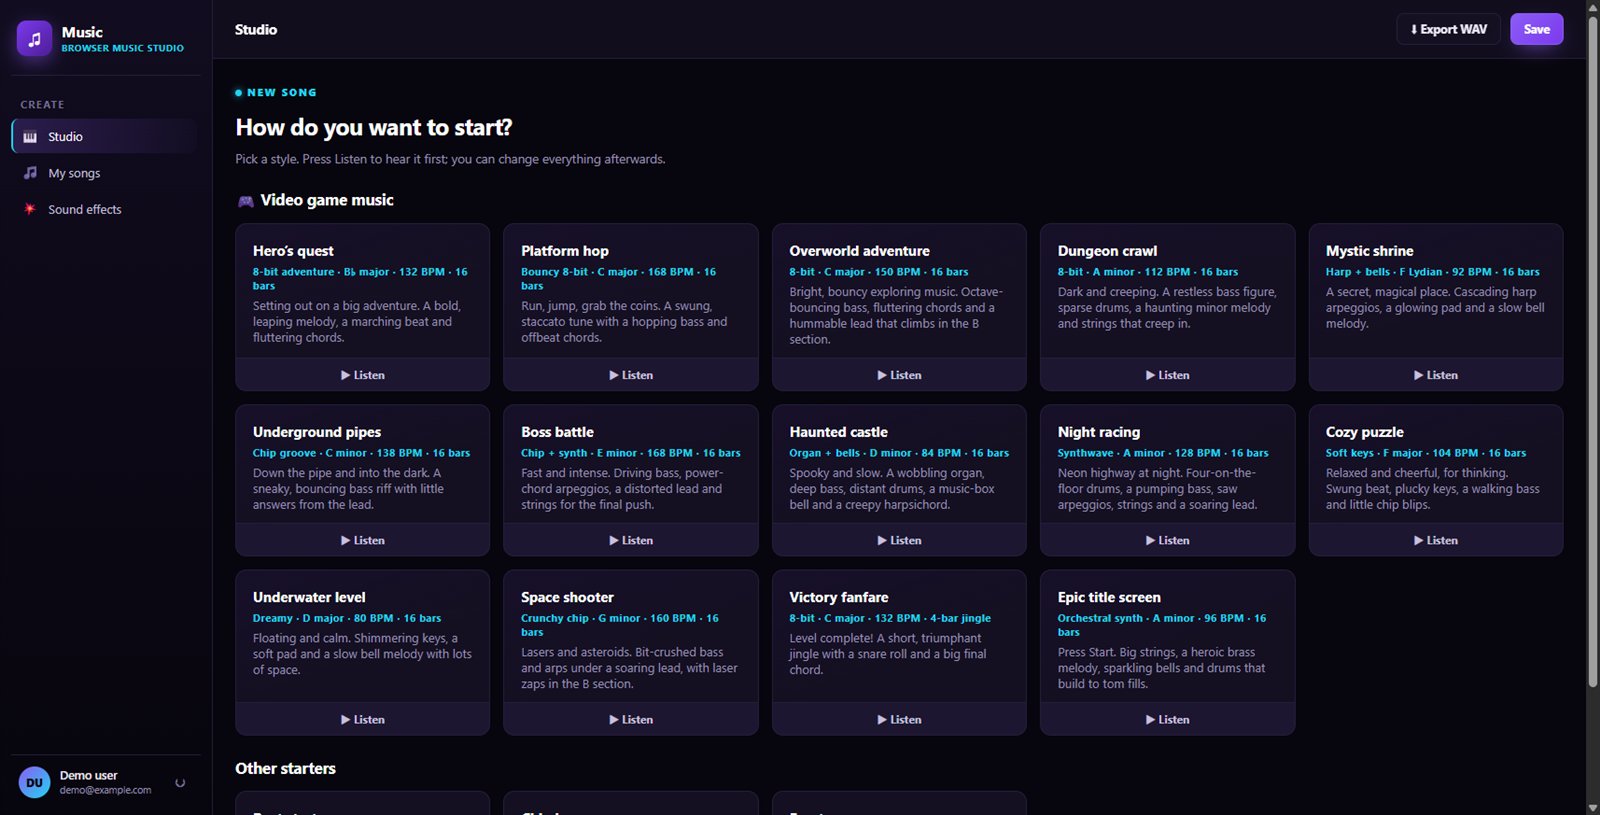The width and height of the screenshot is (1600, 815).
Task: Pick the Haunted castle card title
Action: coord(838,432)
